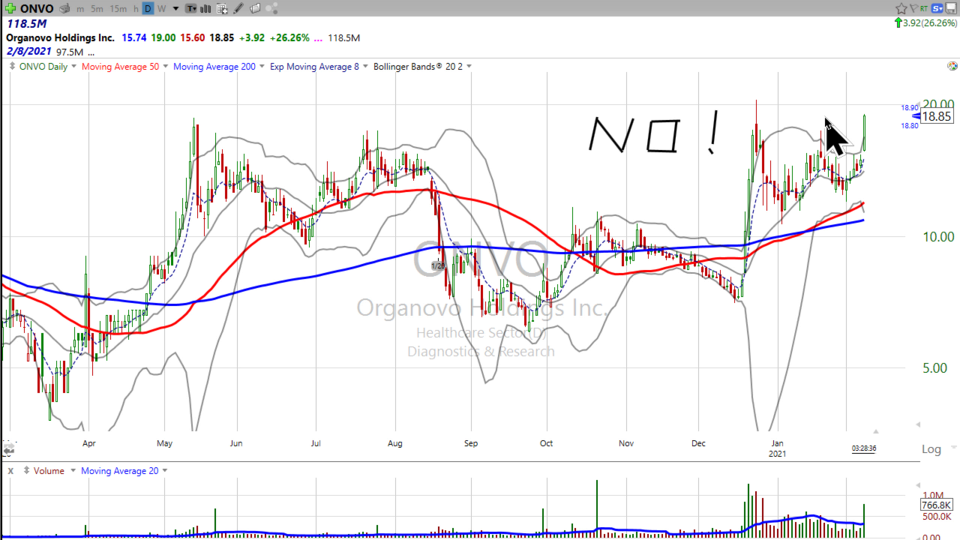
Task: Open the blue S streaming dropdown
Action: click(x=937, y=8)
